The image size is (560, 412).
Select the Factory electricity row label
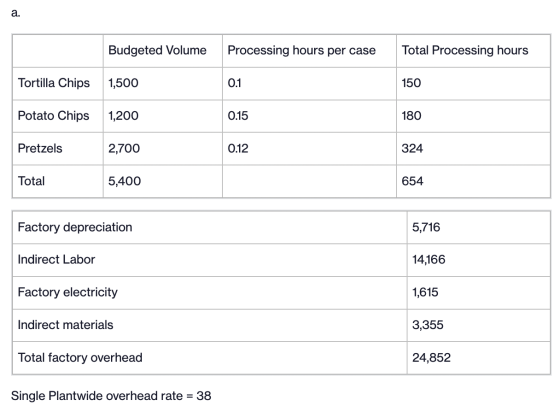[68, 292]
